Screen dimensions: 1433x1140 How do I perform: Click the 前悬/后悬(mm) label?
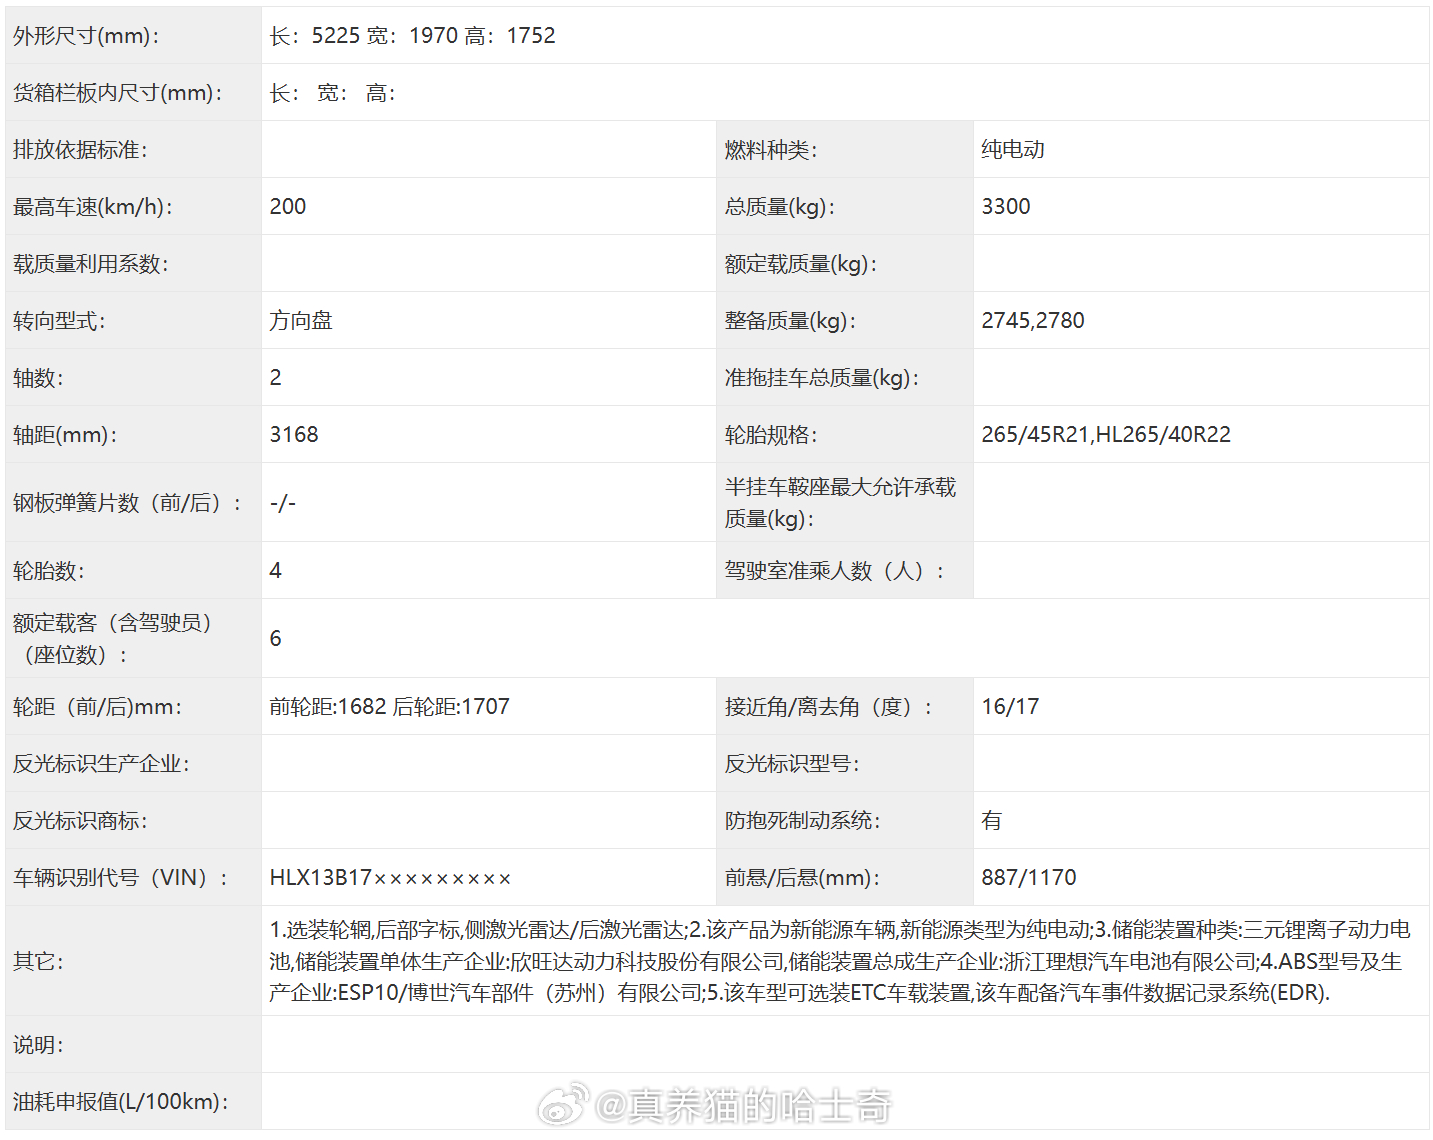[802, 878]
